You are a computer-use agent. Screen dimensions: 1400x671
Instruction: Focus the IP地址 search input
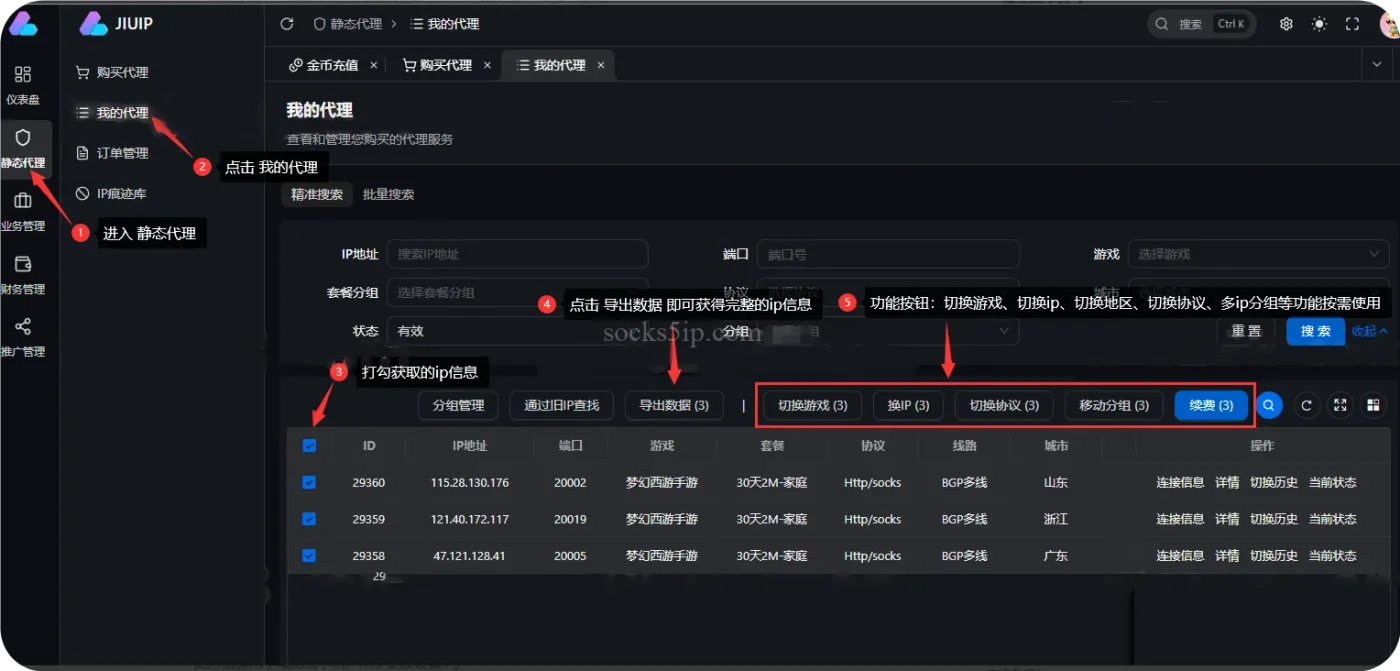(x=517, y=254)
